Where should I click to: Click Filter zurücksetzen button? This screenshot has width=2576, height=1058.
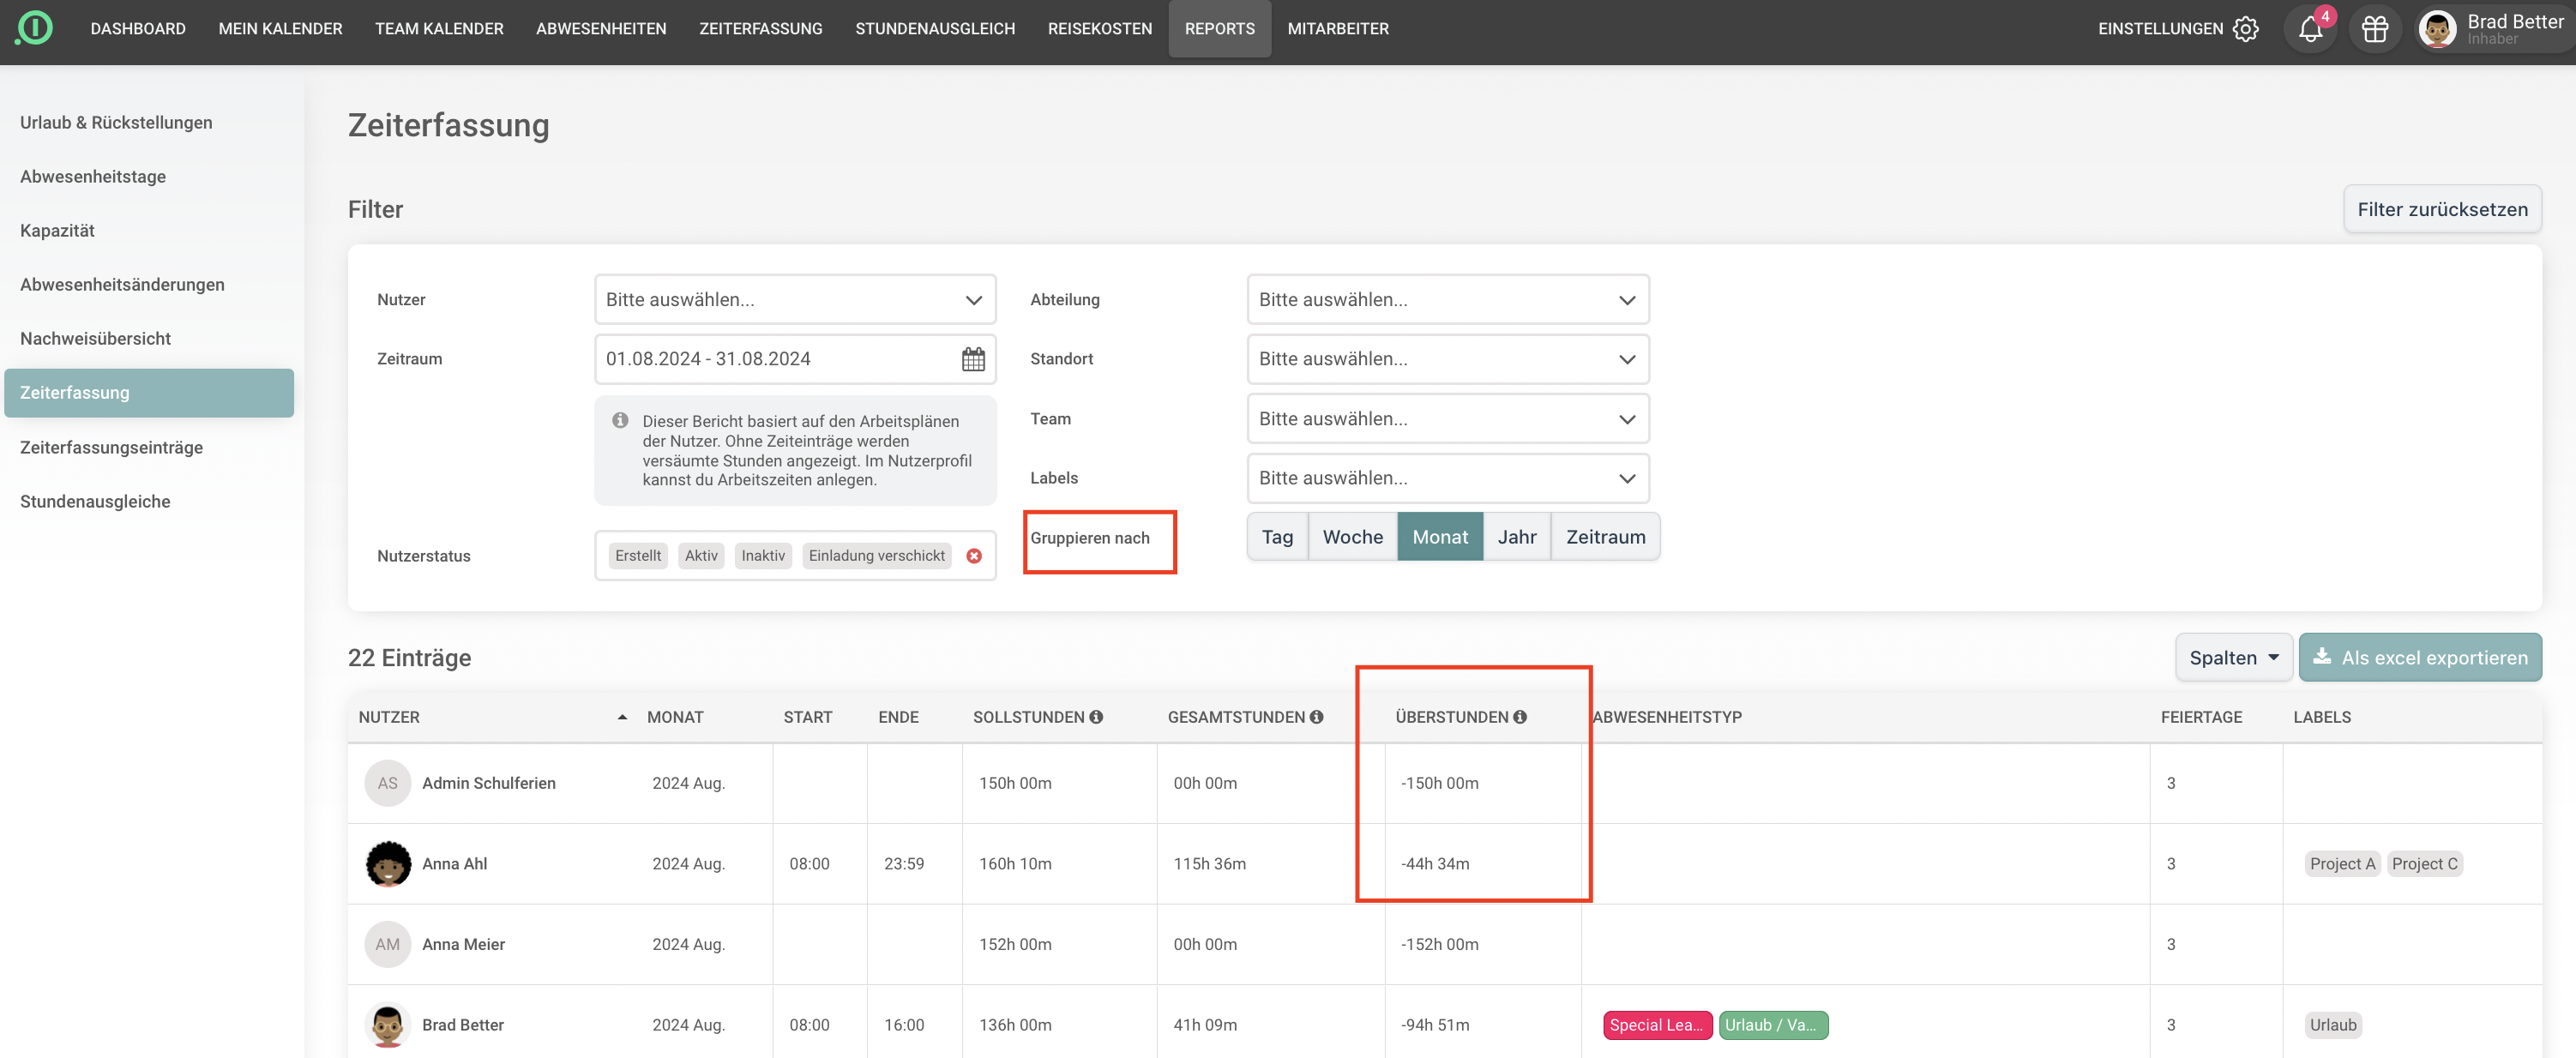[2442, 209]
